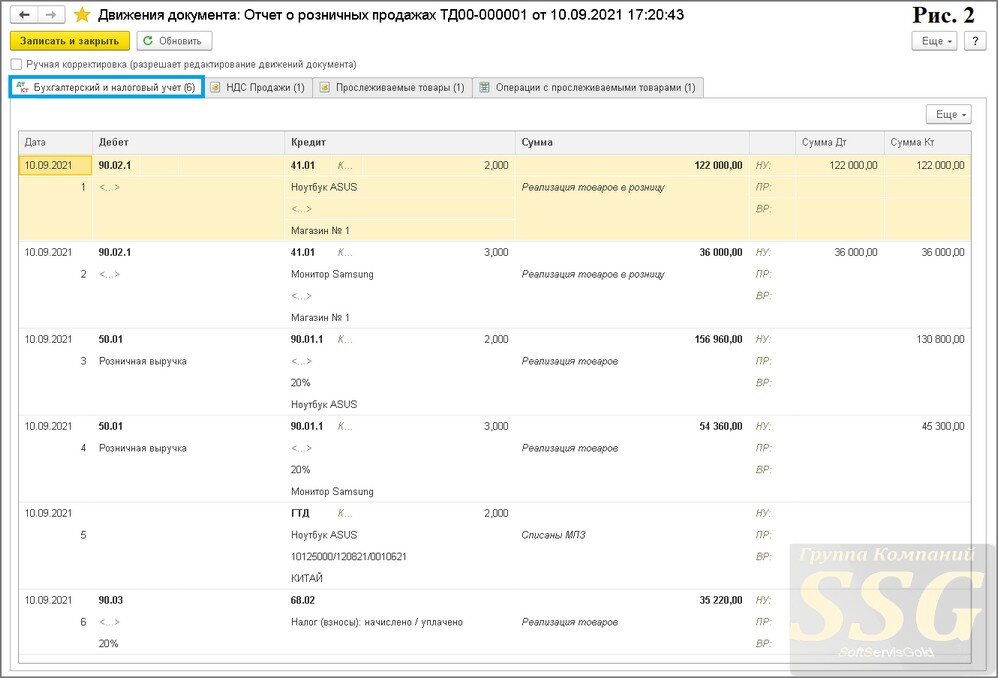Open help with the question mark button
The height and width of the screenshot is (678, 998).
[x=975, y=41]
